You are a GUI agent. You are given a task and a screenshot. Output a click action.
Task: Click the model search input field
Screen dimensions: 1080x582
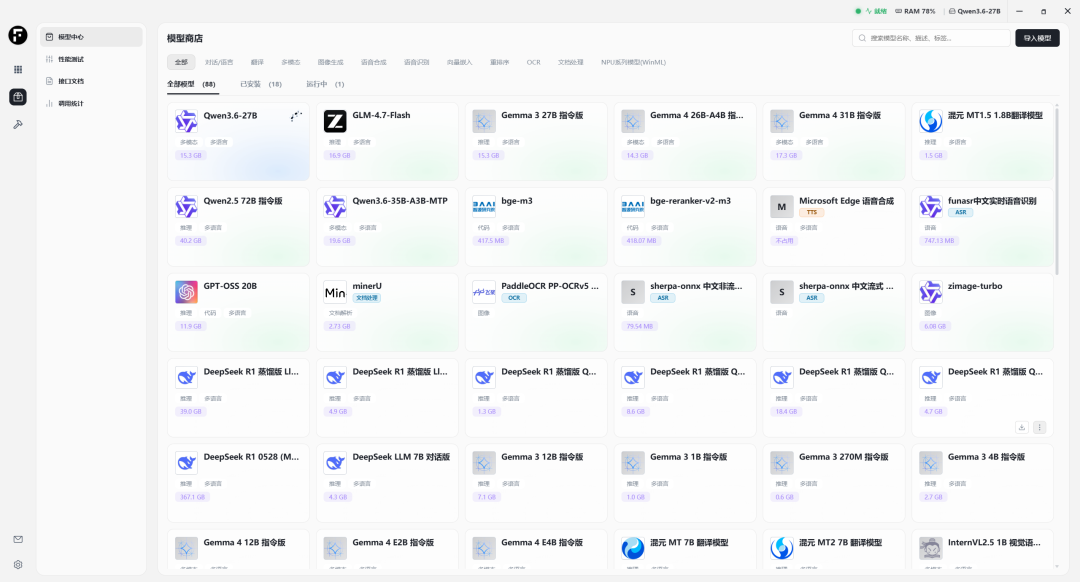[931, 38]
